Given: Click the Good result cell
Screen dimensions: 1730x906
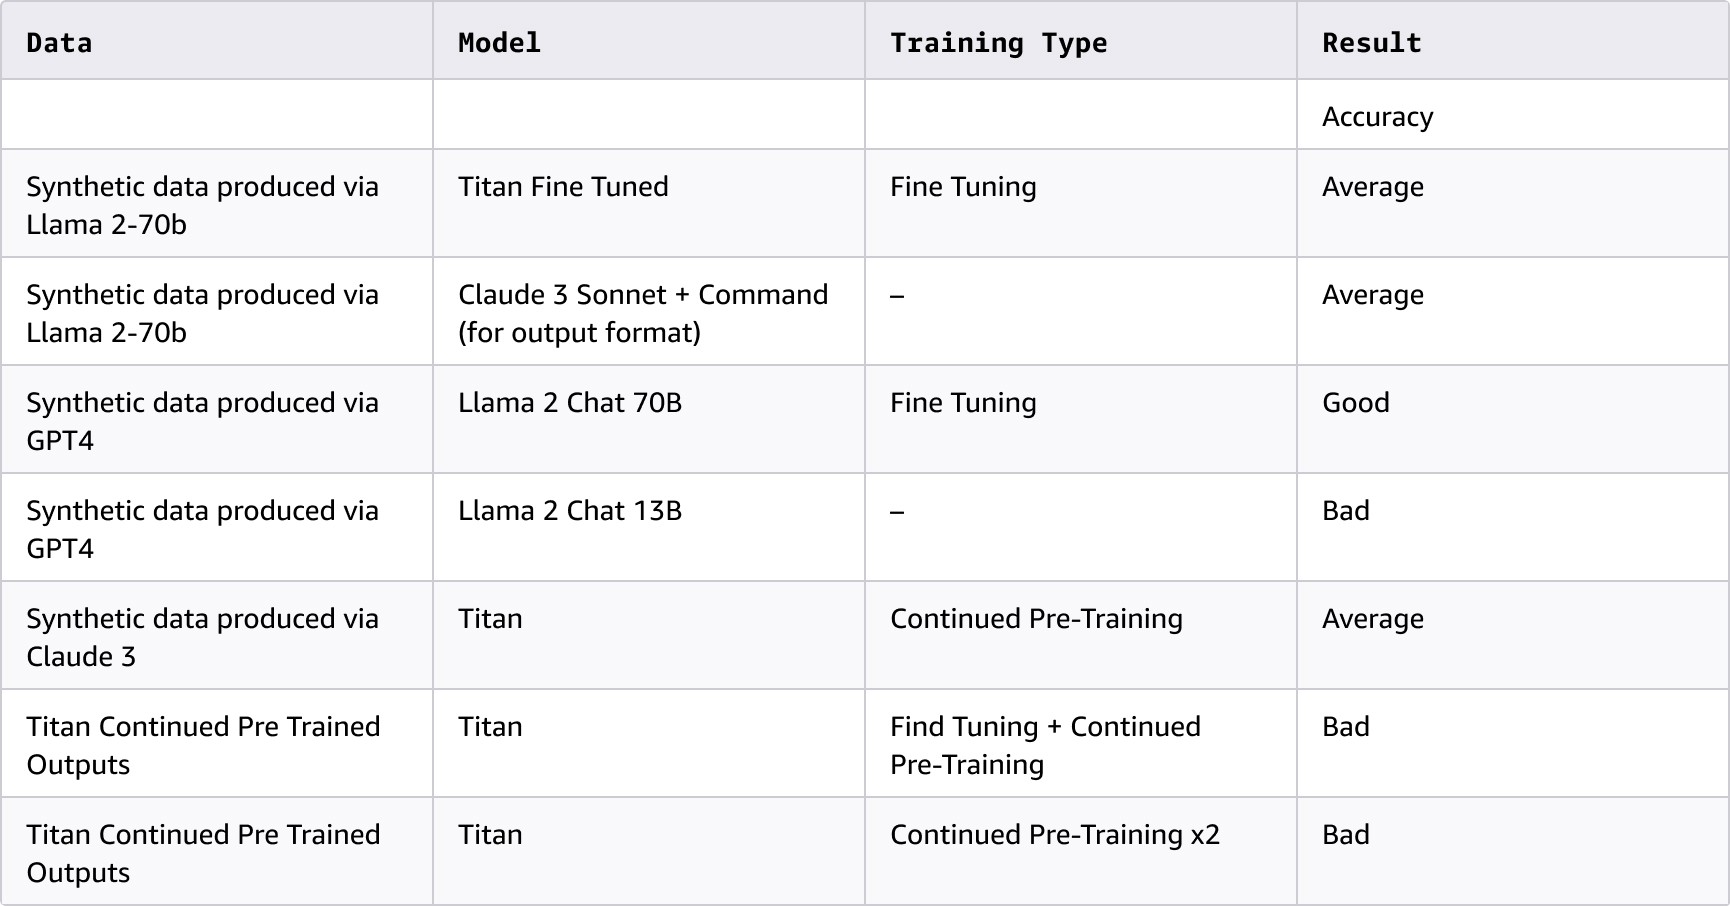Looking at the screenshot, I should [x=1355, y=403].
